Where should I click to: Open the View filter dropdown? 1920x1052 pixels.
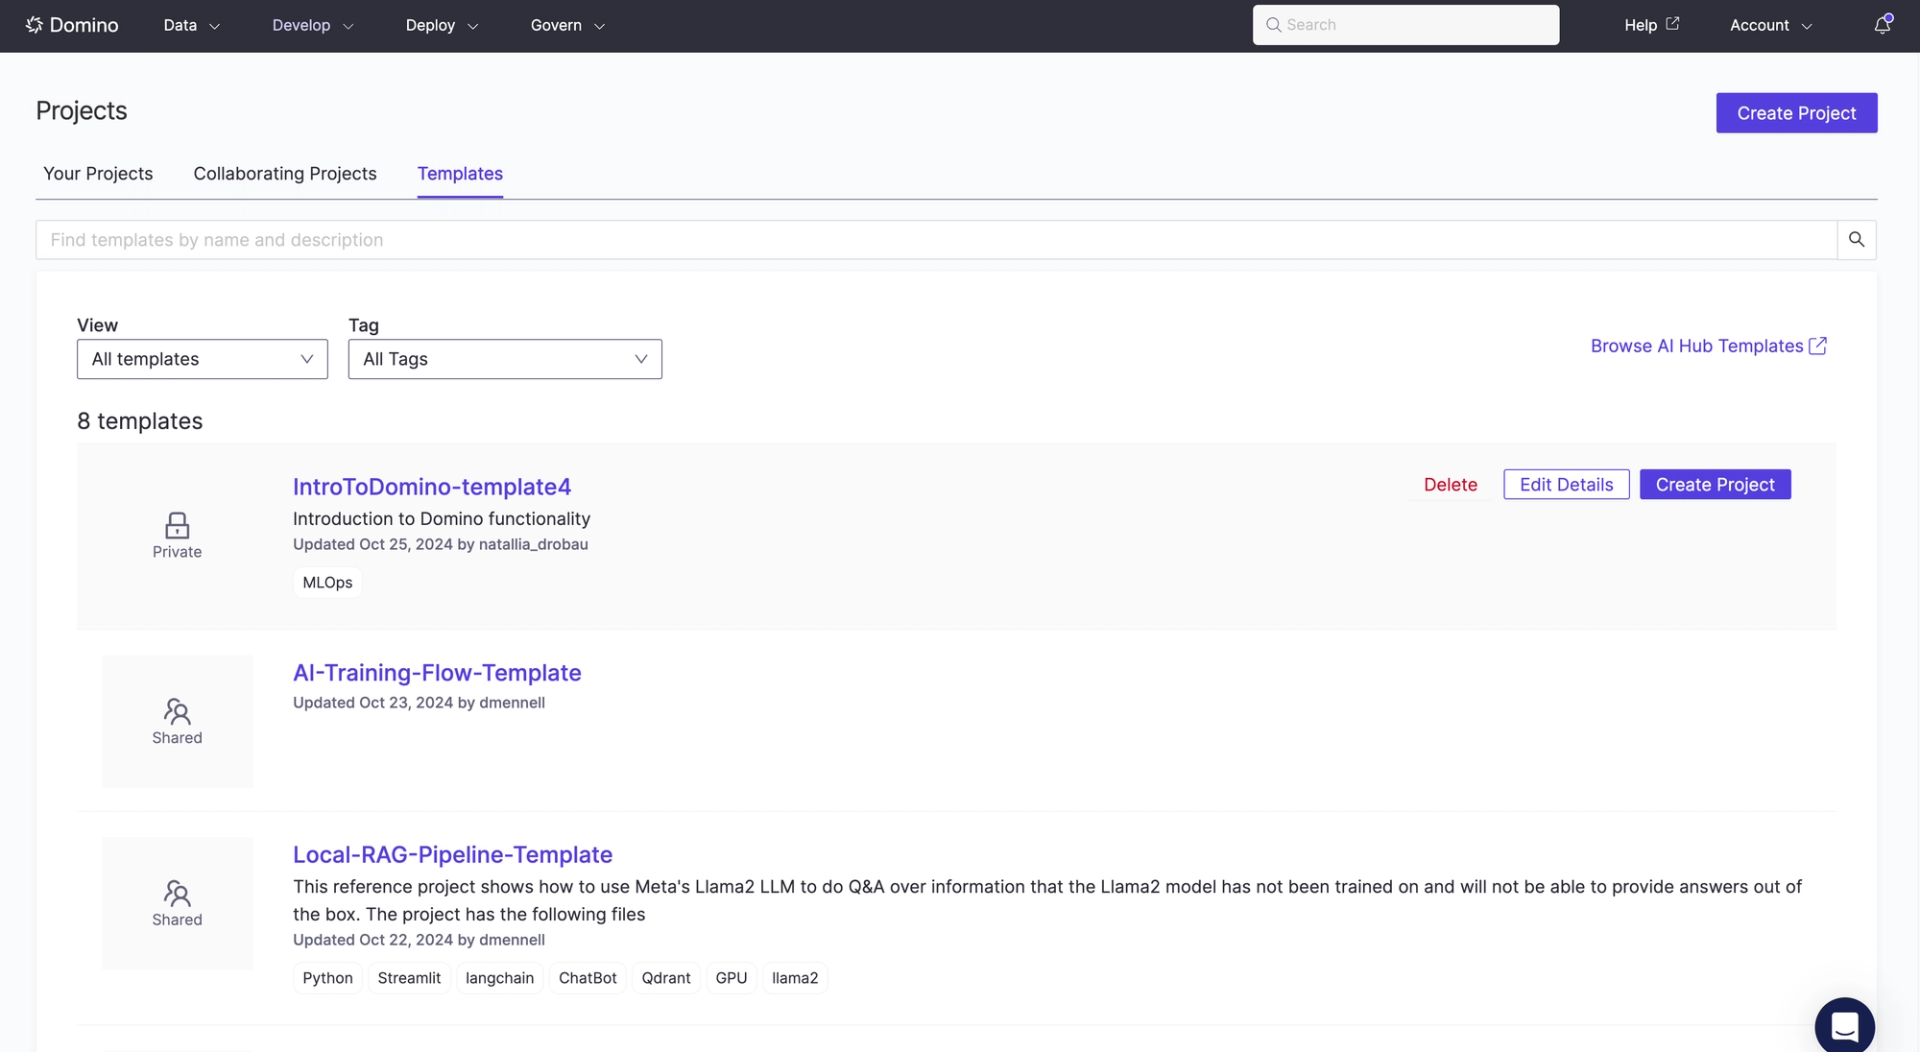click(202, 359)
